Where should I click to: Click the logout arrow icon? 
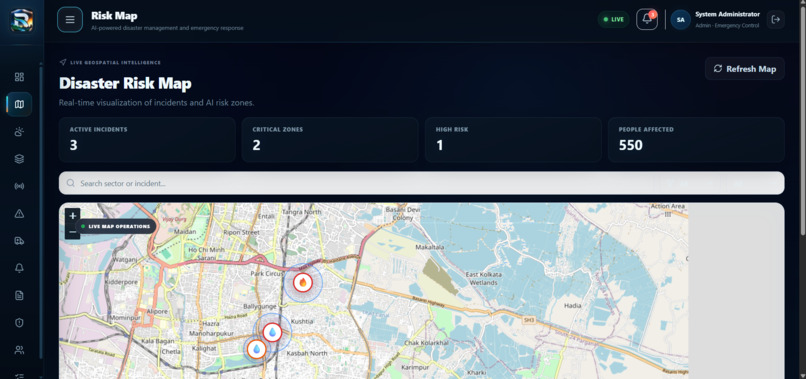[x=776, y=20]
